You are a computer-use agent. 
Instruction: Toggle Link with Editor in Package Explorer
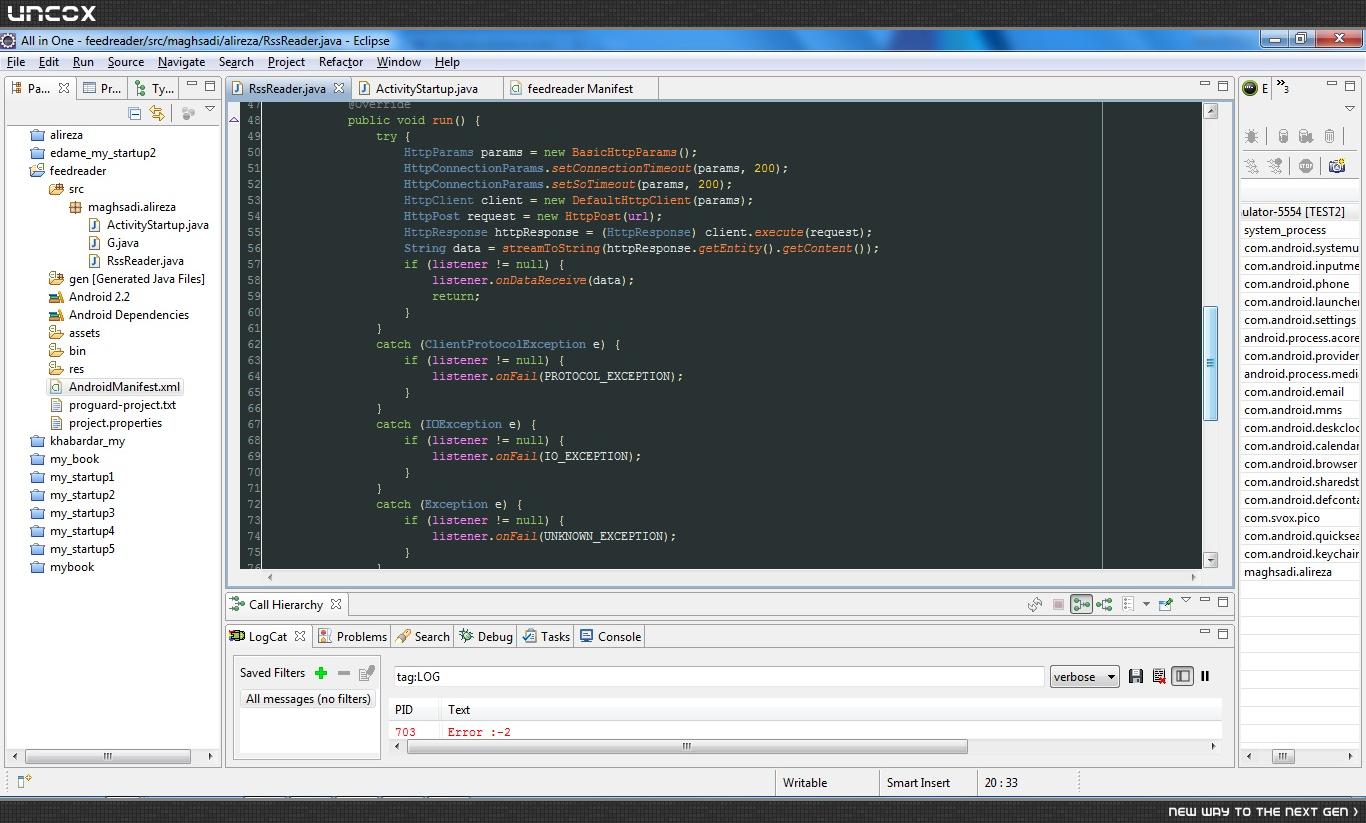(x=157, y=113)
